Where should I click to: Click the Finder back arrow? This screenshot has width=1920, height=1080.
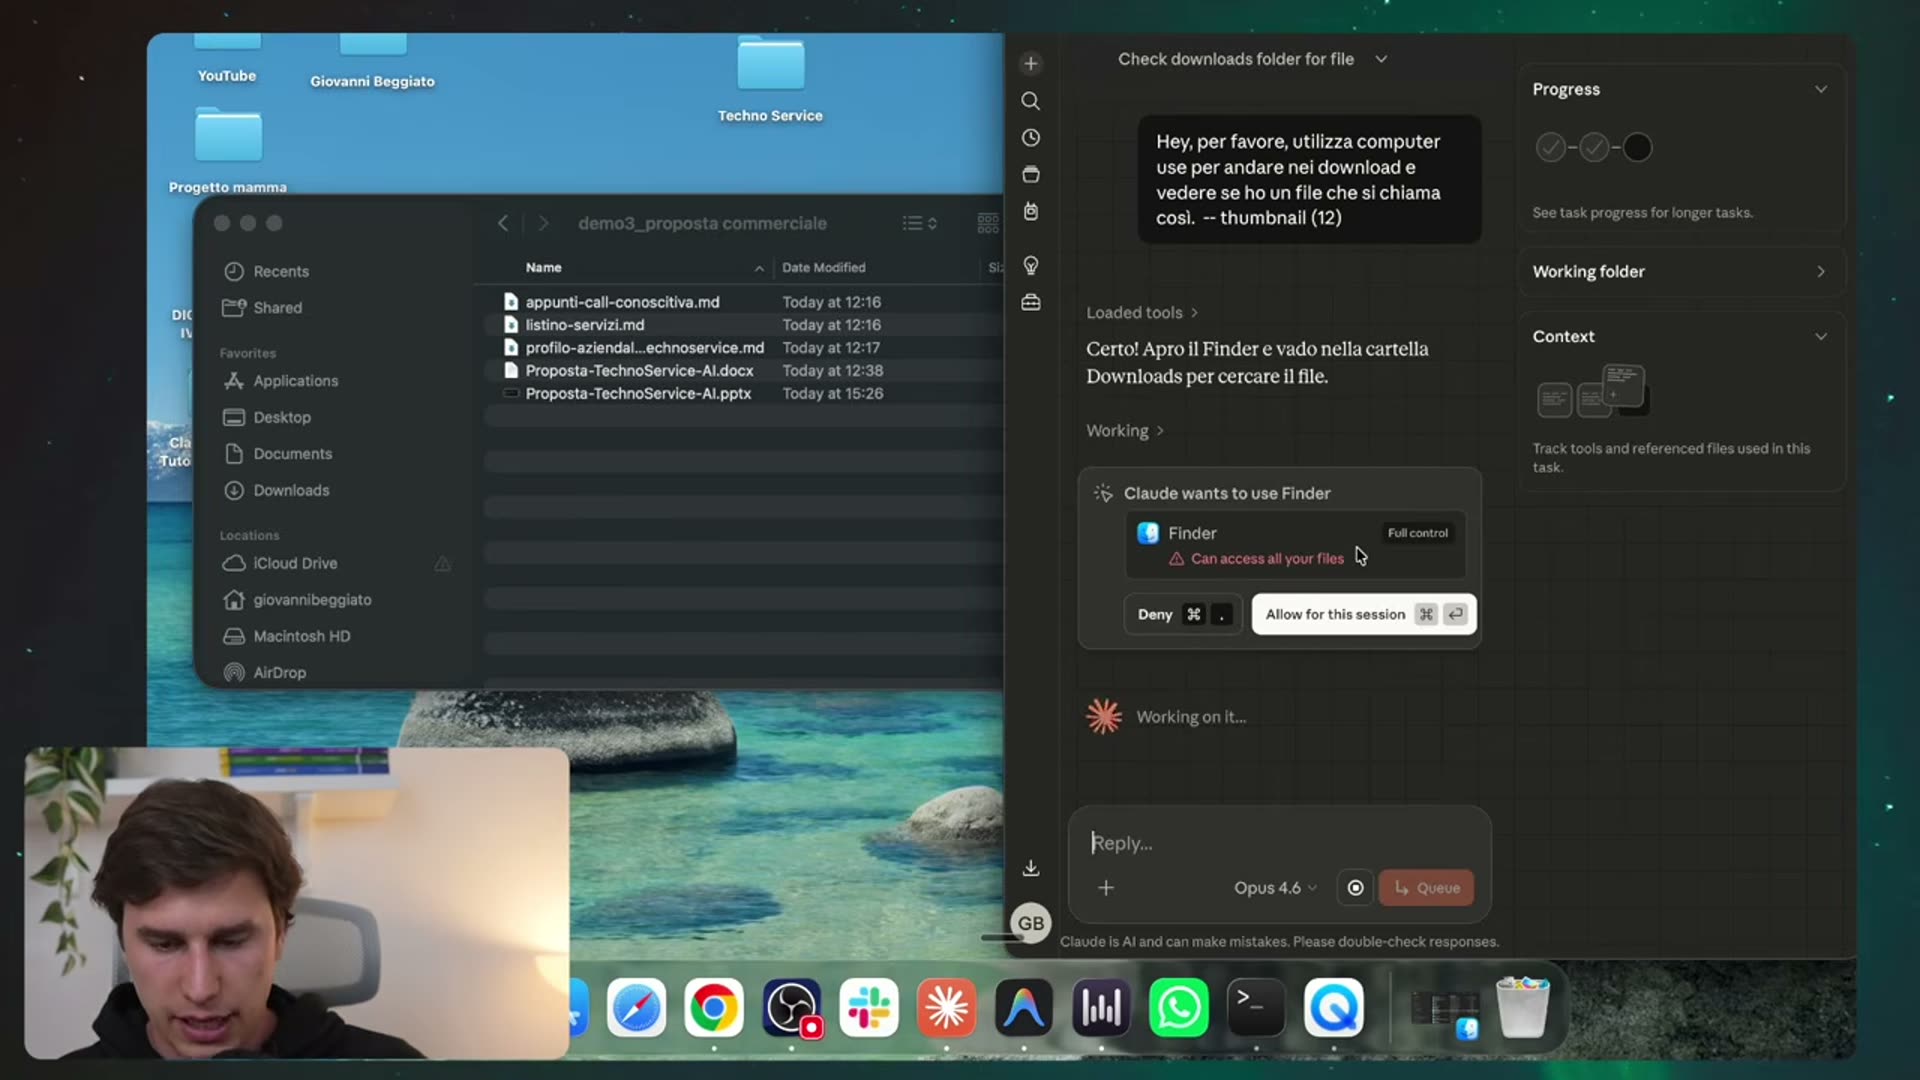tap(503, 223)
